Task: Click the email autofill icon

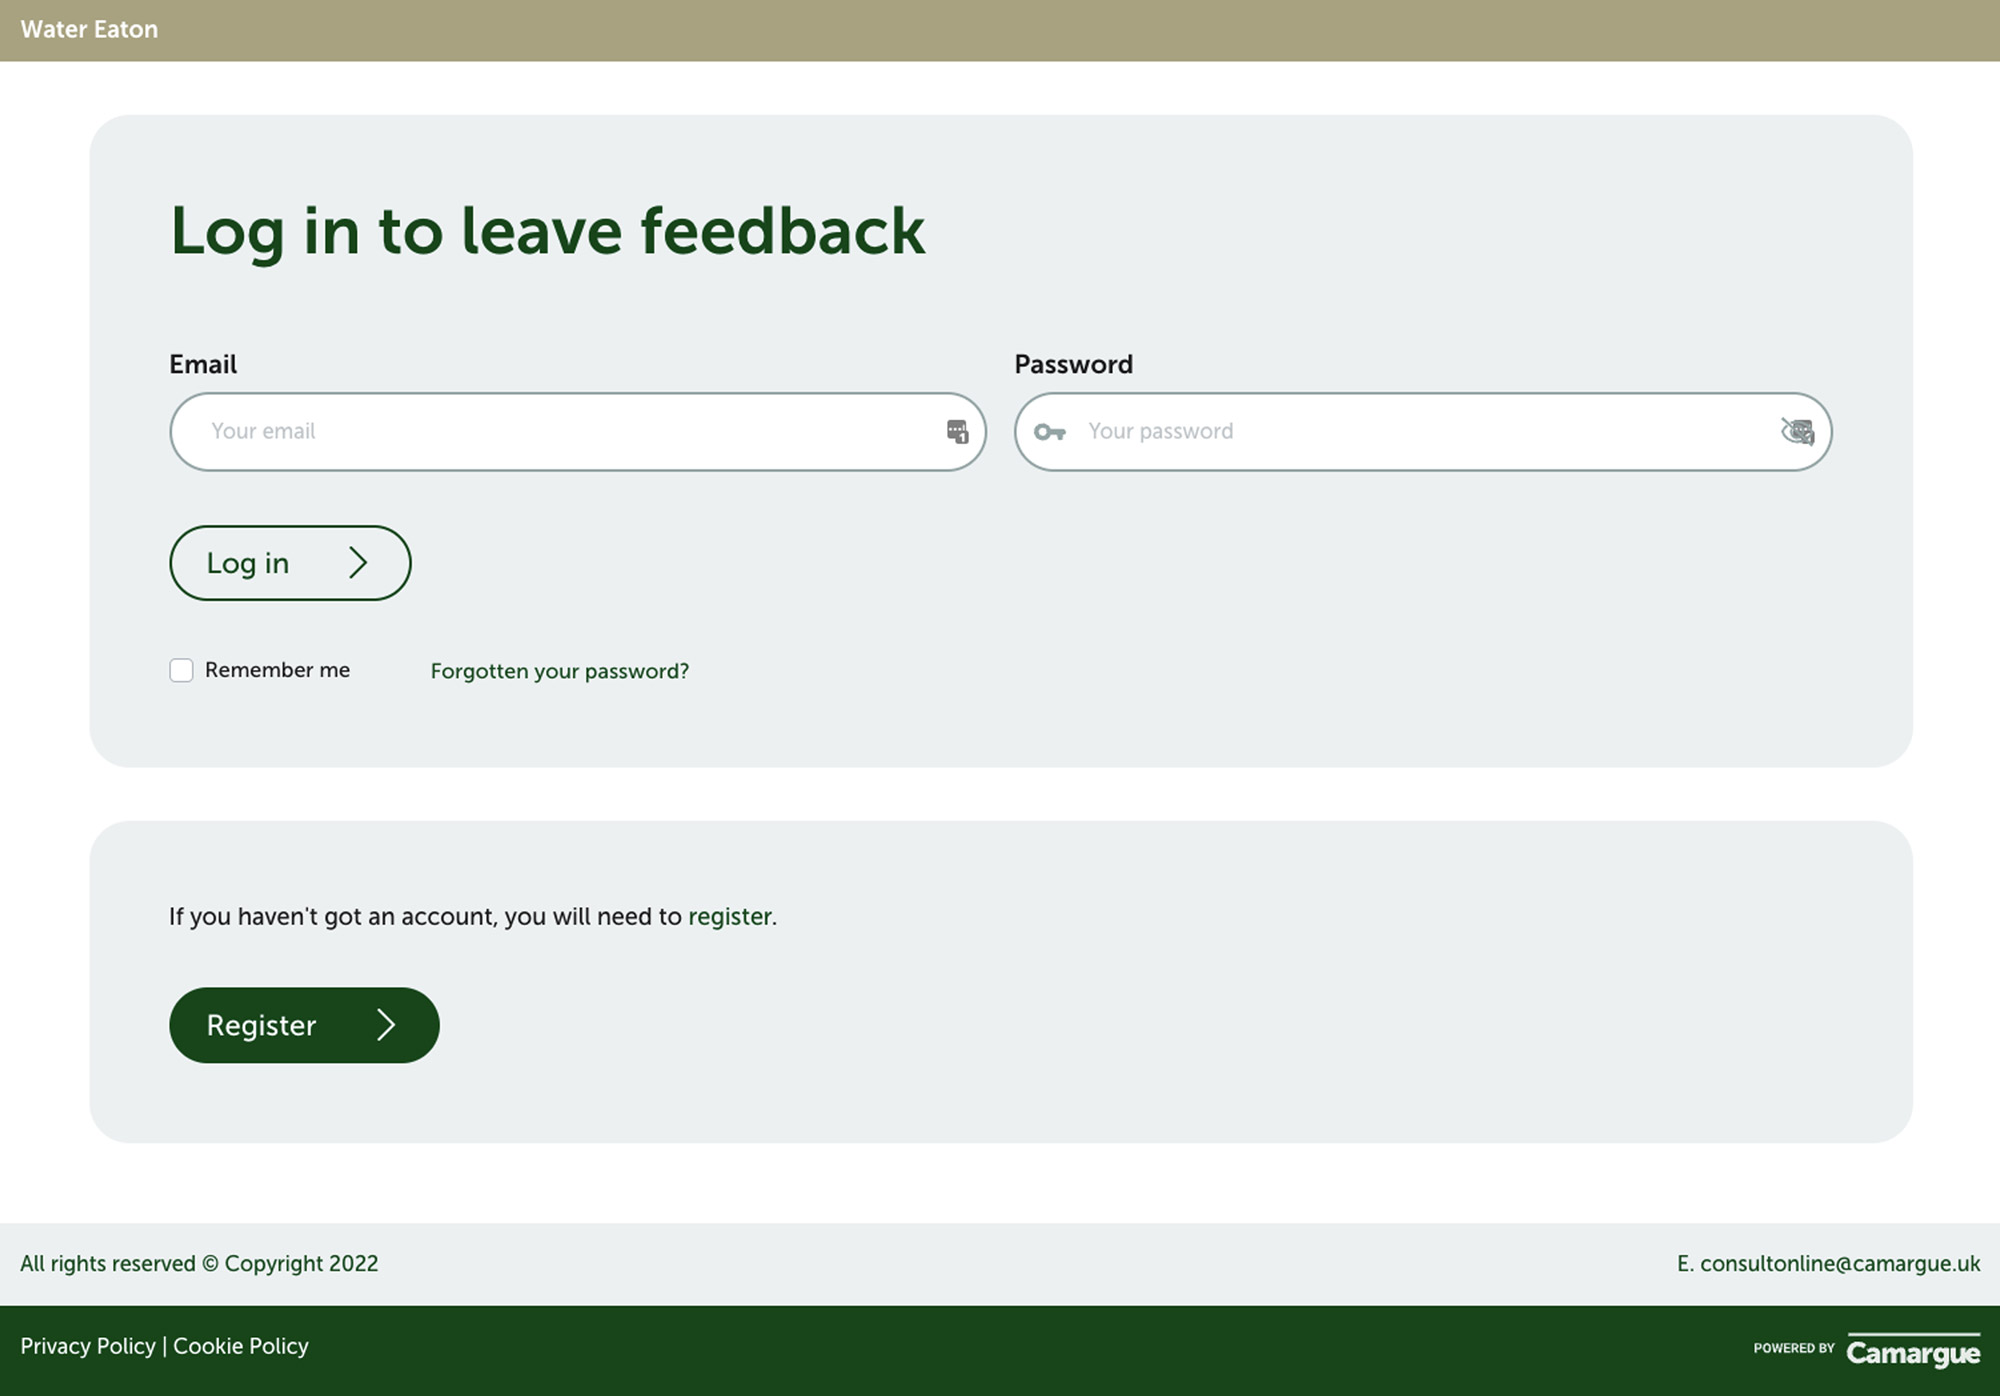Action: pos(957,431)
